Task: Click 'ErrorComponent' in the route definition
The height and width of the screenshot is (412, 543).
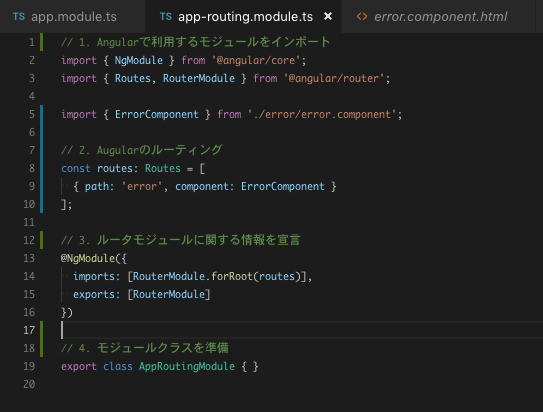Action: pyautogui.click(x=283, y=187)
